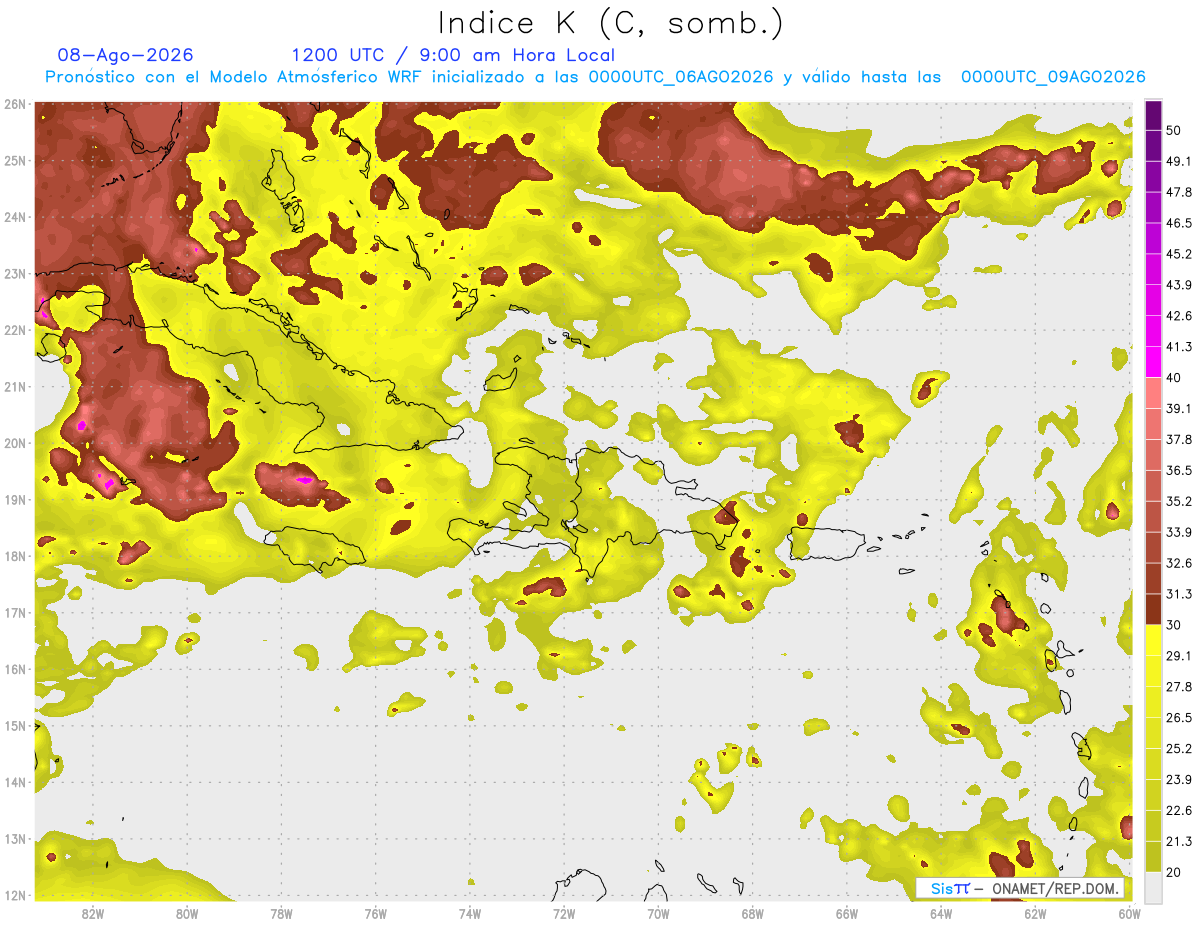Pick the dark purple swatch above the 50 label
Viewport: 1200px width, 927px height.
pyautogui.click(x=1153, y=114)
